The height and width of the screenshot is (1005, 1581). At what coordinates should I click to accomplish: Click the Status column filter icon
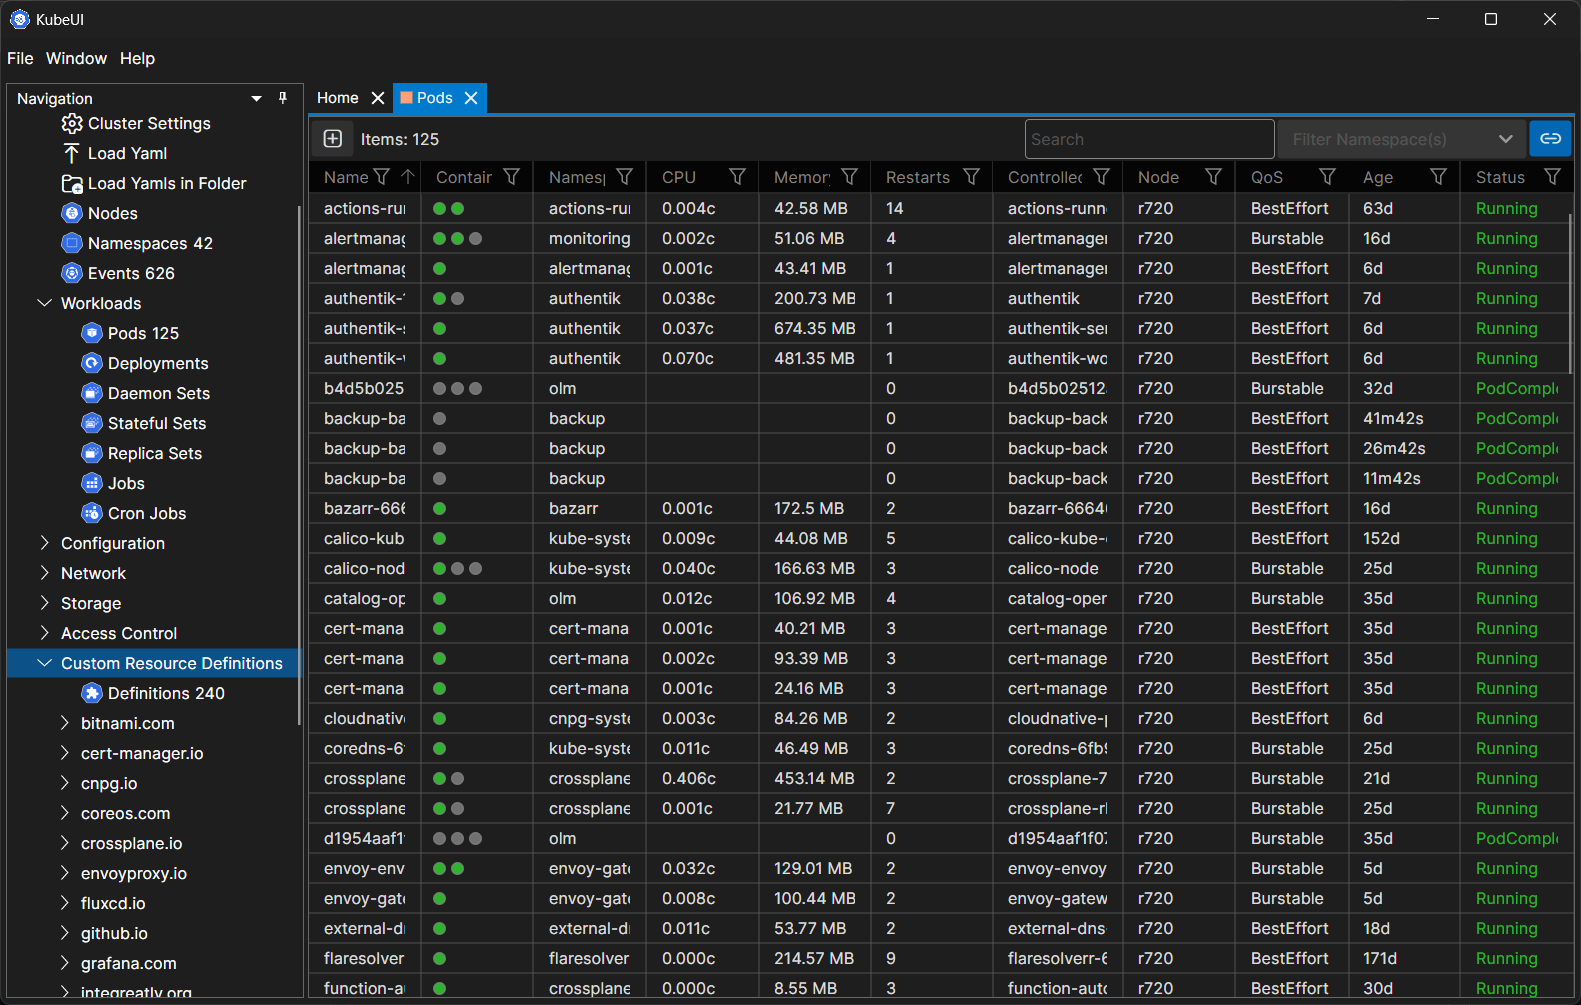(1552, 177)
